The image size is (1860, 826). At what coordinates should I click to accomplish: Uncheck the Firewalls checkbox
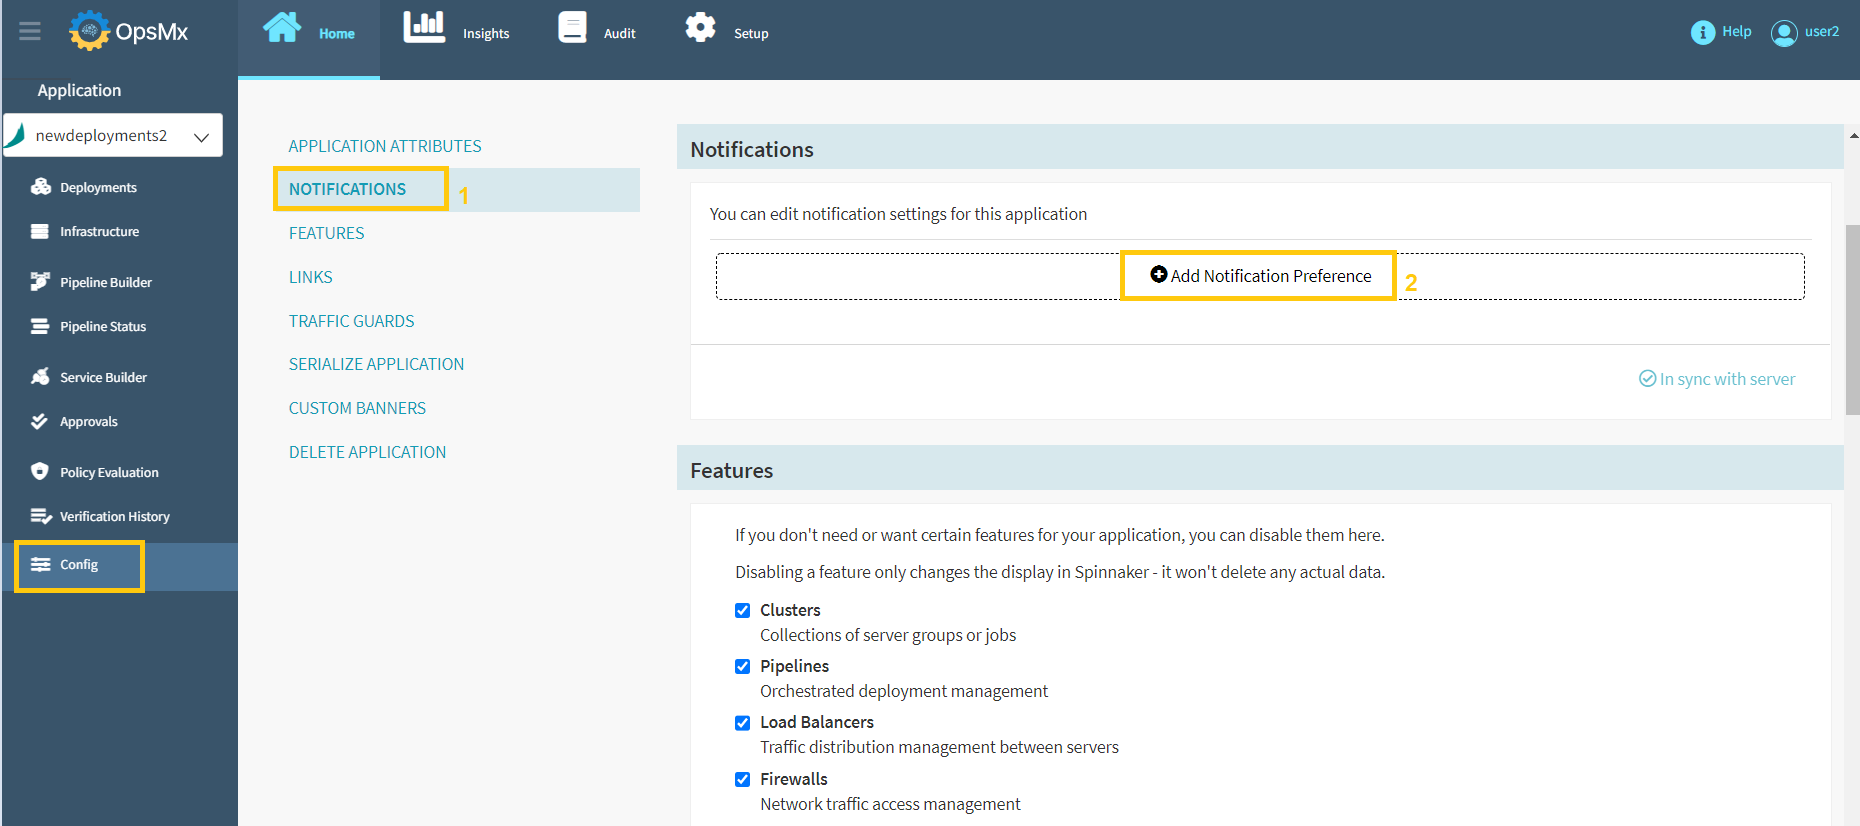pyautogui.click(x=742, y=779)
